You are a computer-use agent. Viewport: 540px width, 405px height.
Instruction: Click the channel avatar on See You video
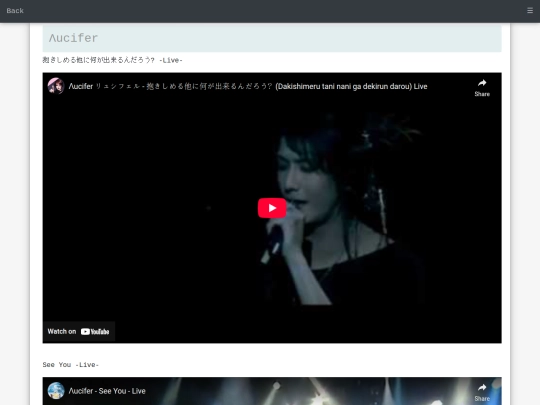tap(56, 391)
